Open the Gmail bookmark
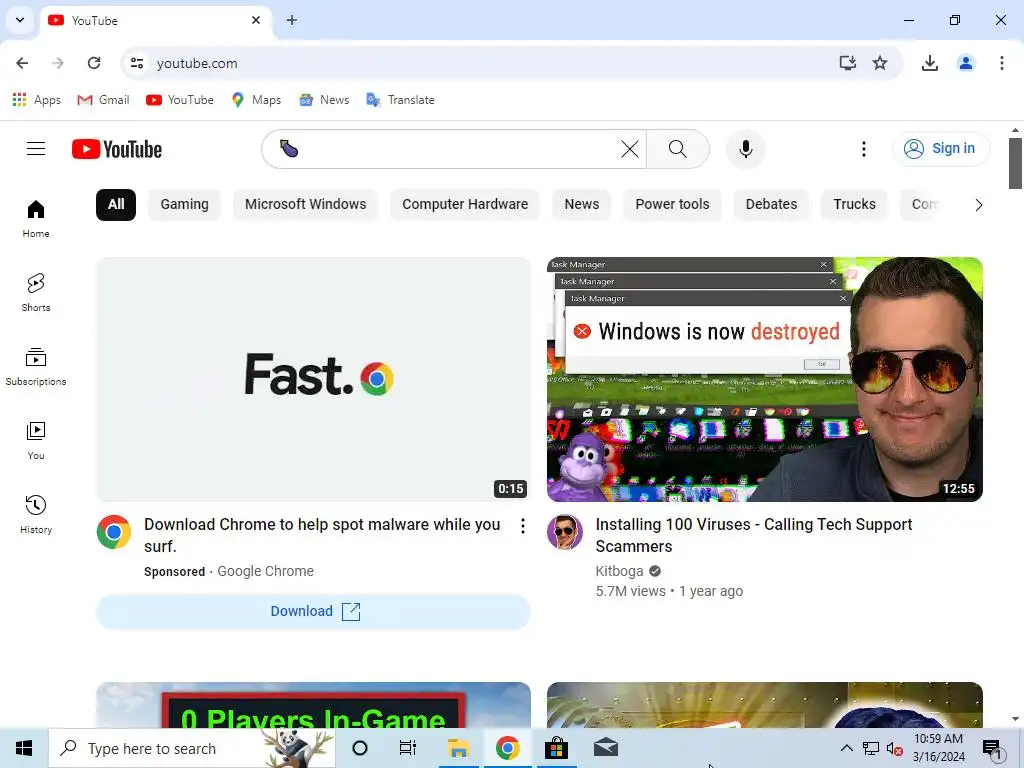The width and height of the screenshot is (1024, 768). [x=103, y=100]
